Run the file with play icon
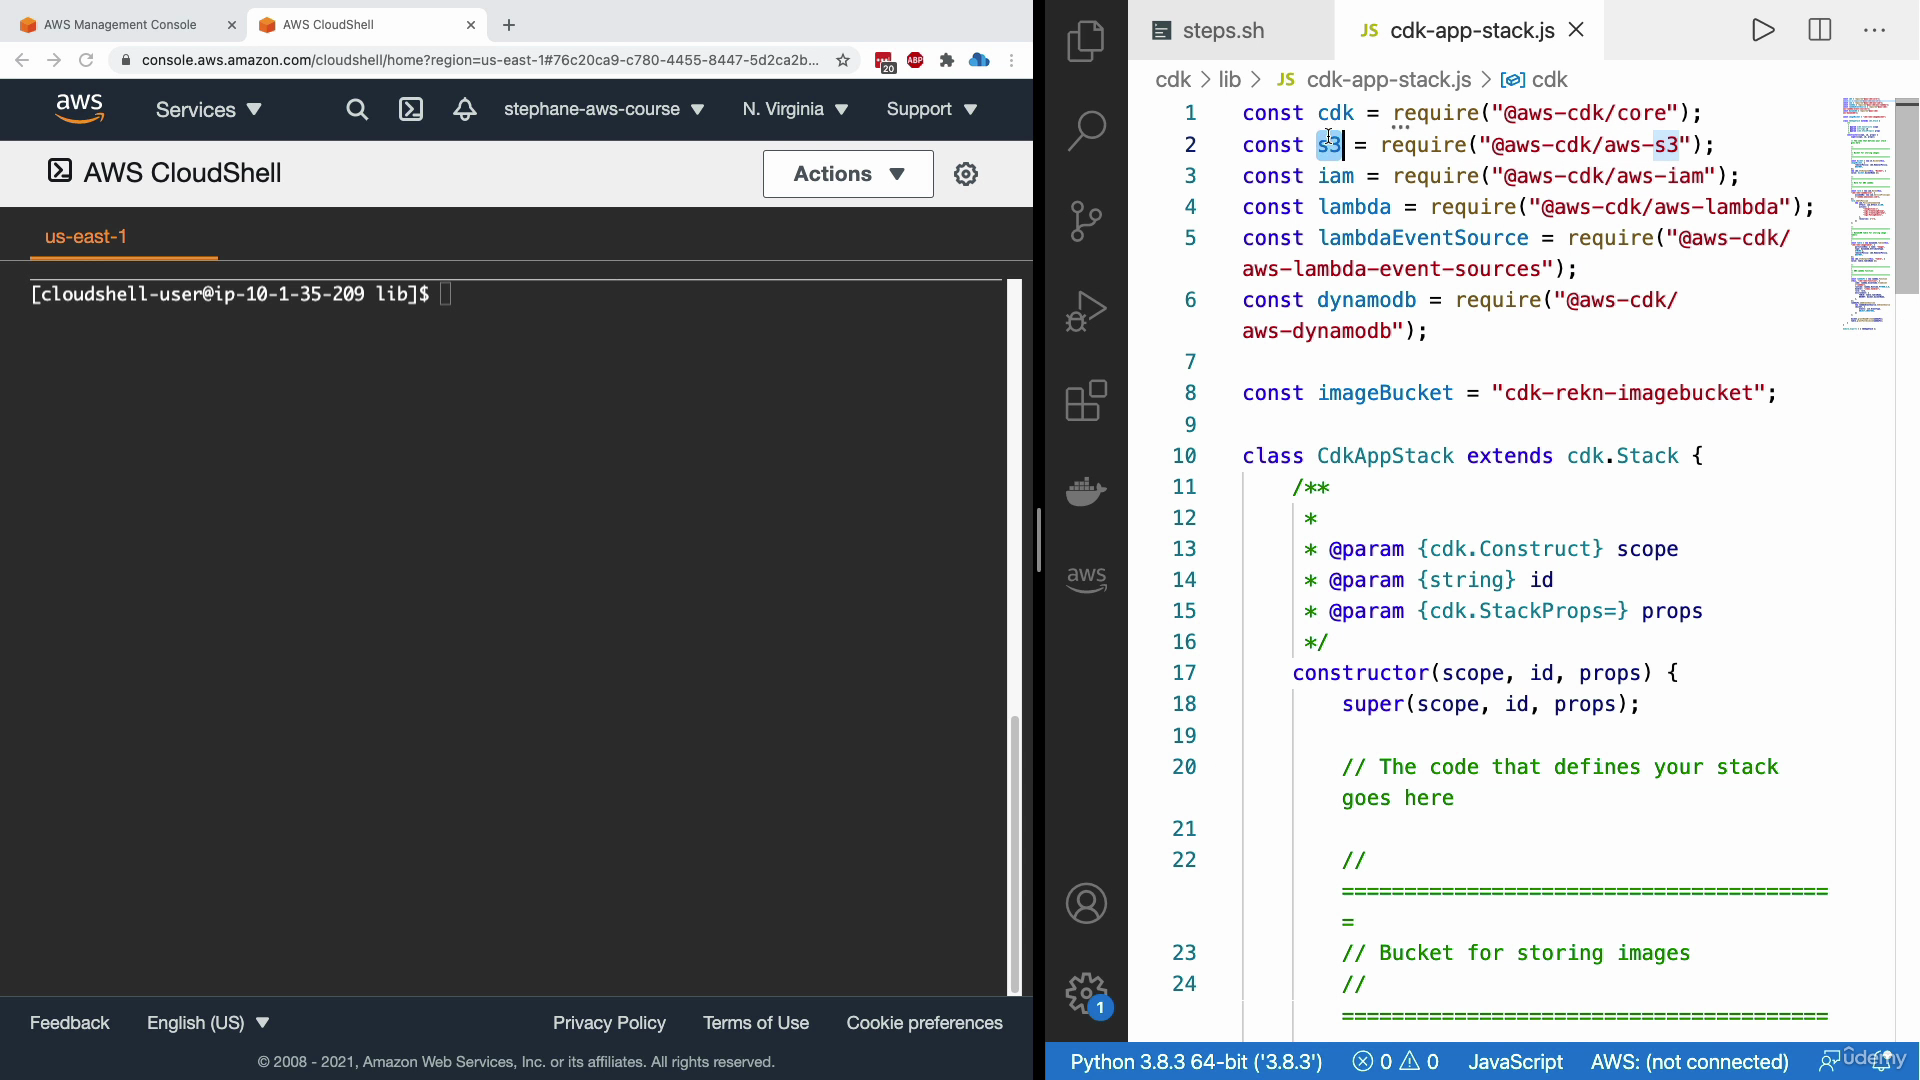Image resolution: width=1920 pixels, height=1080 pixels. tap(1763, 30)
